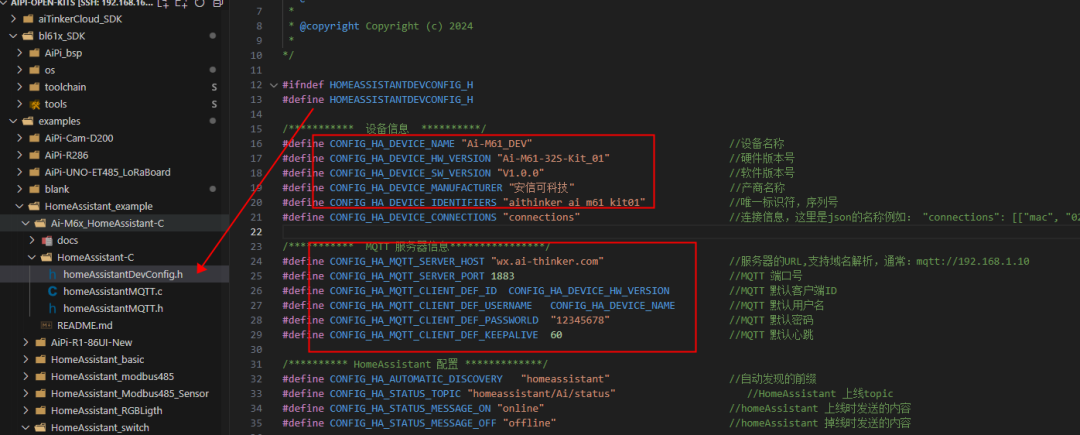Screen dimensions: 1080x435
Task: Click the open folder icon of HomeAssistant-C
Action: click(x=47, y=257)
